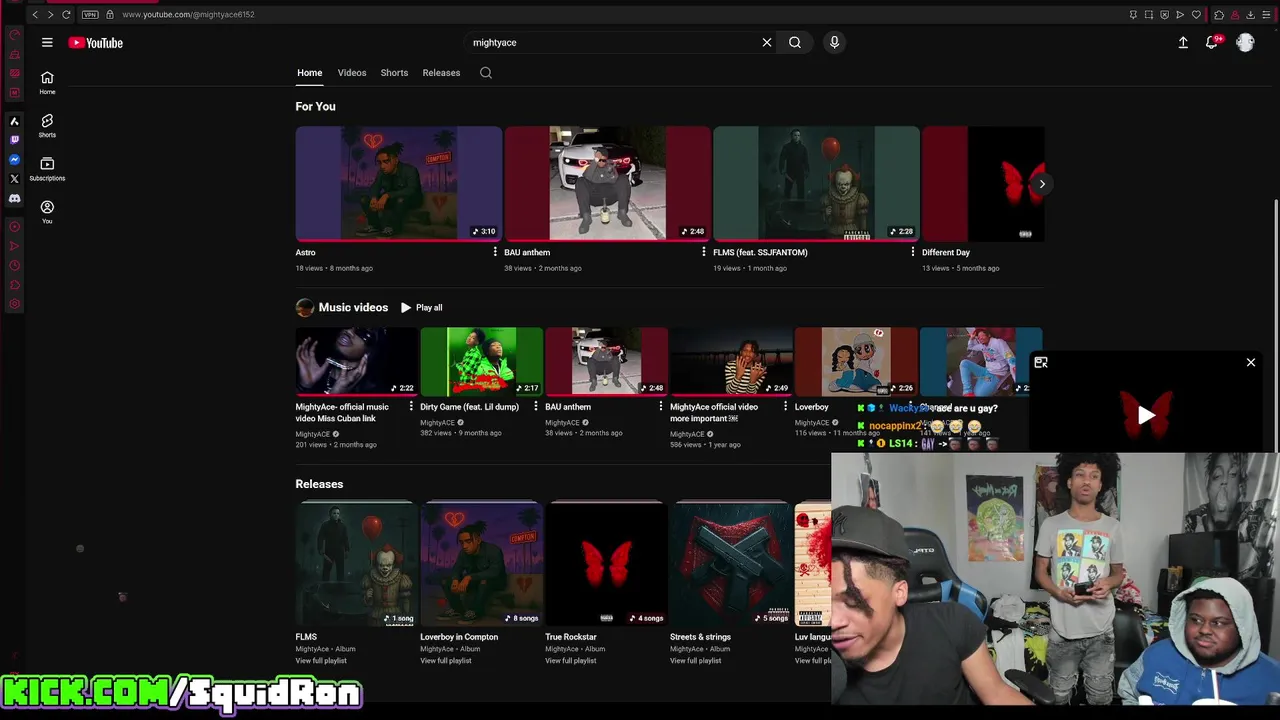Switch to the Home channel tab
The height and width of the screenshot is (720, 1280).
(309, 72)
